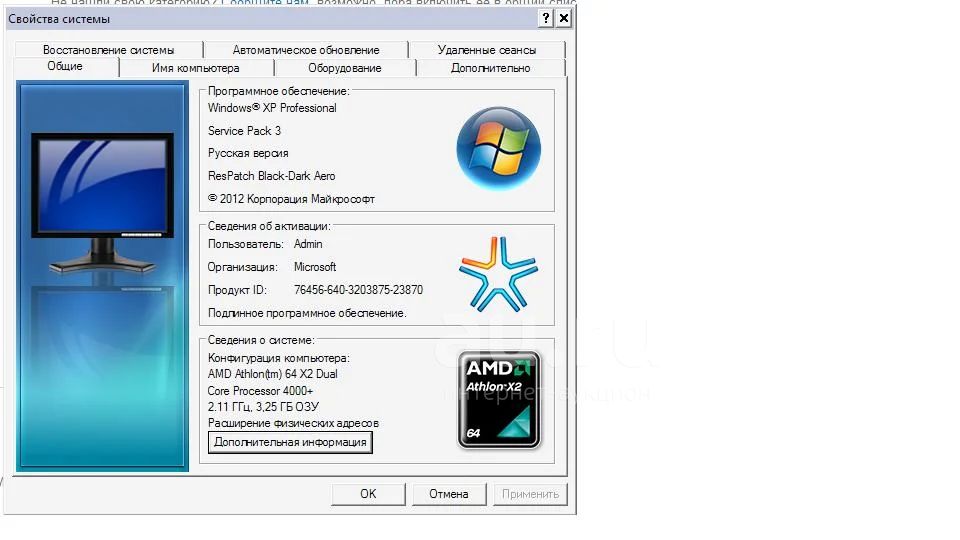Click the Пользователь label
Screen dimensions: 960x540
pos(246,244)
